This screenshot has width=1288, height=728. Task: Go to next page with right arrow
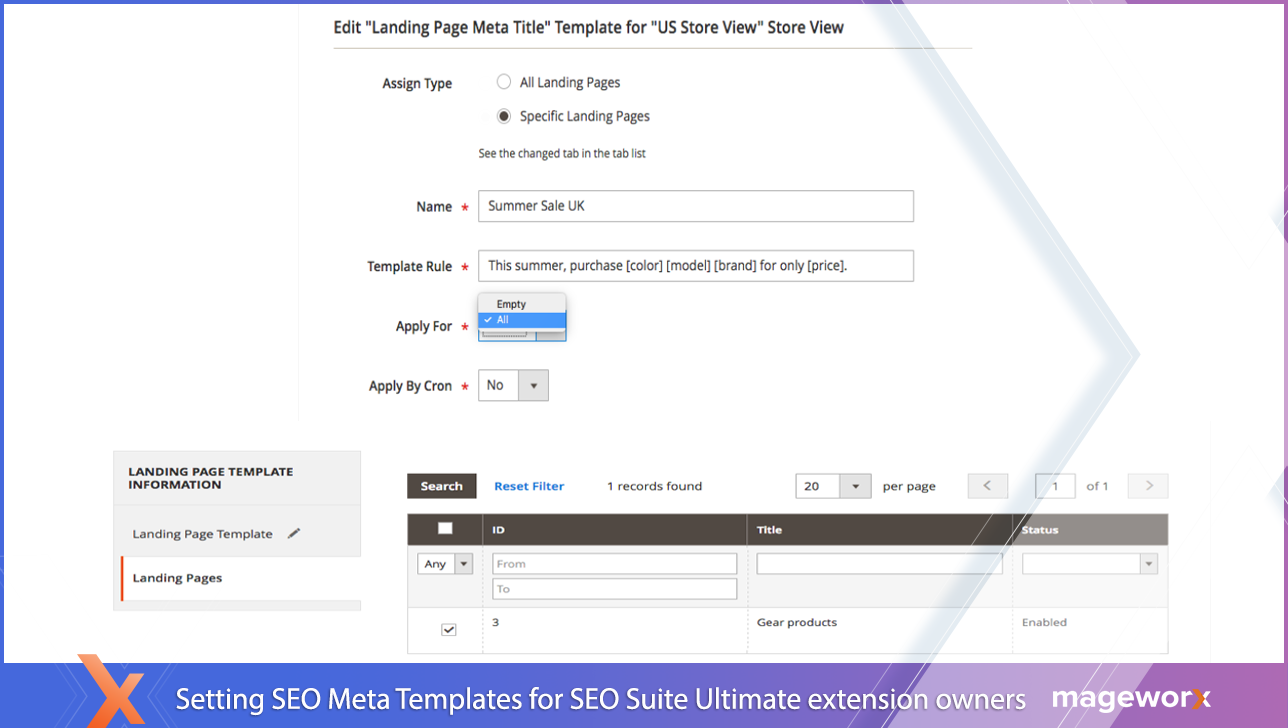tap(1148, 486)
